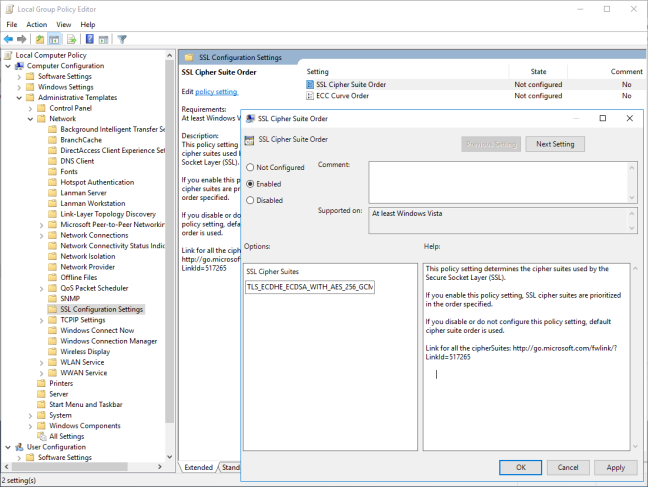Click the SNMP folder icon

click(x=52, y=298)
